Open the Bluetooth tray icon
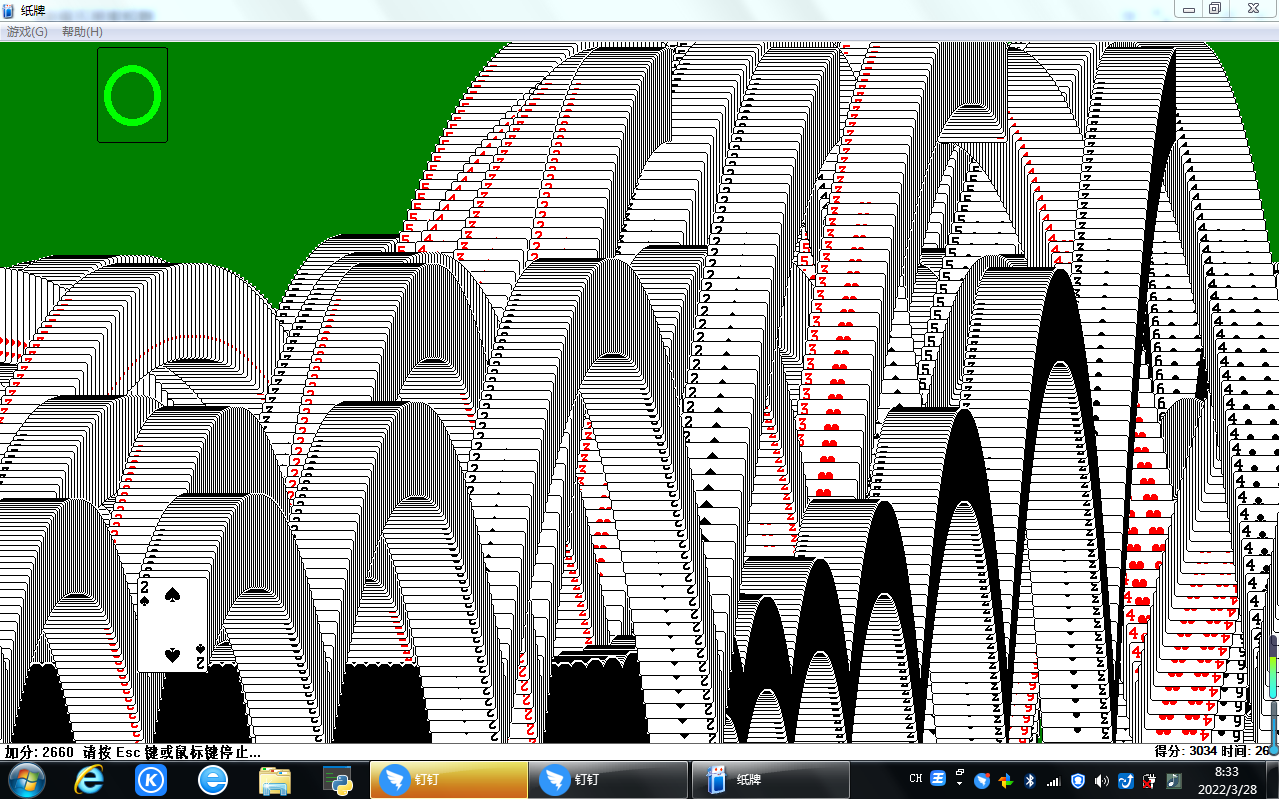 point(1029,780)
